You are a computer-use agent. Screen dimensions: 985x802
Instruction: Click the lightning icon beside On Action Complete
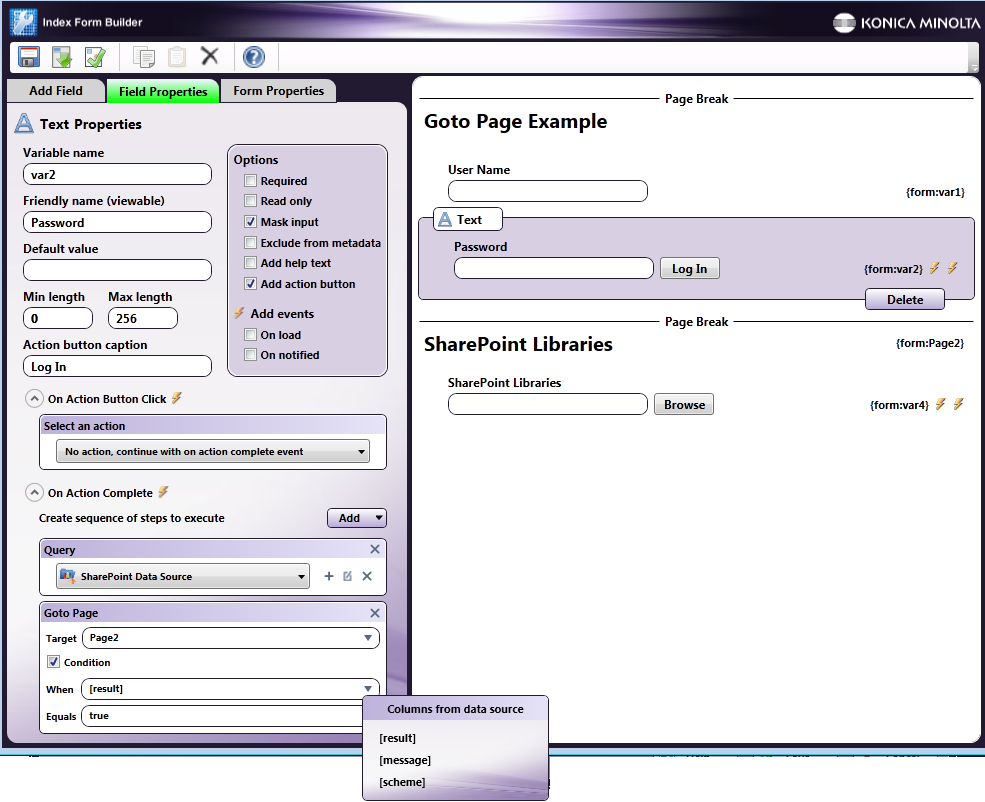coord(163,492)
